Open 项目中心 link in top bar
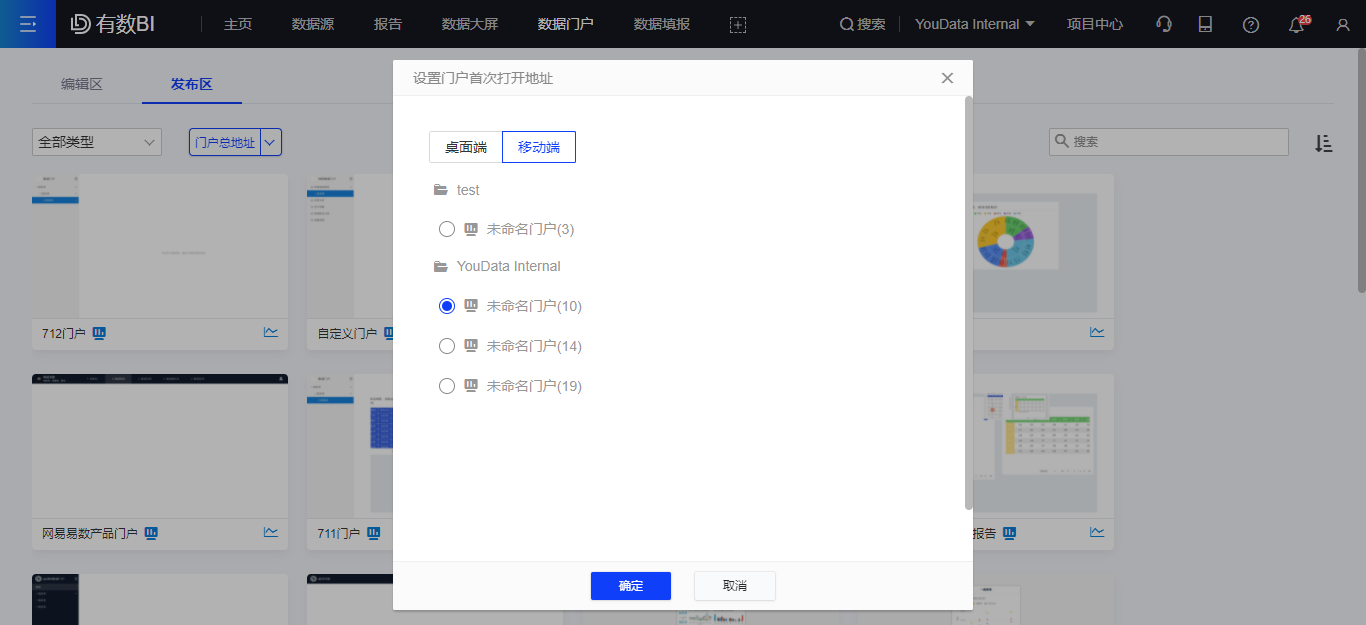 pyautogui.click(x=1095, y=24)
